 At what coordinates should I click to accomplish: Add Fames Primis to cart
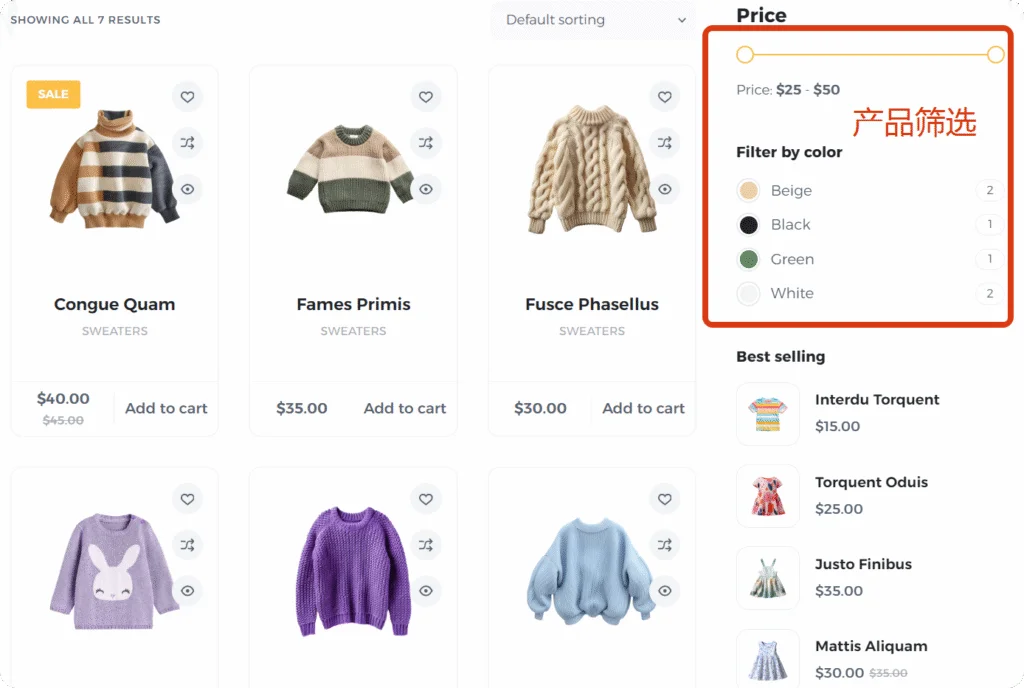click(x=405, y=408)
